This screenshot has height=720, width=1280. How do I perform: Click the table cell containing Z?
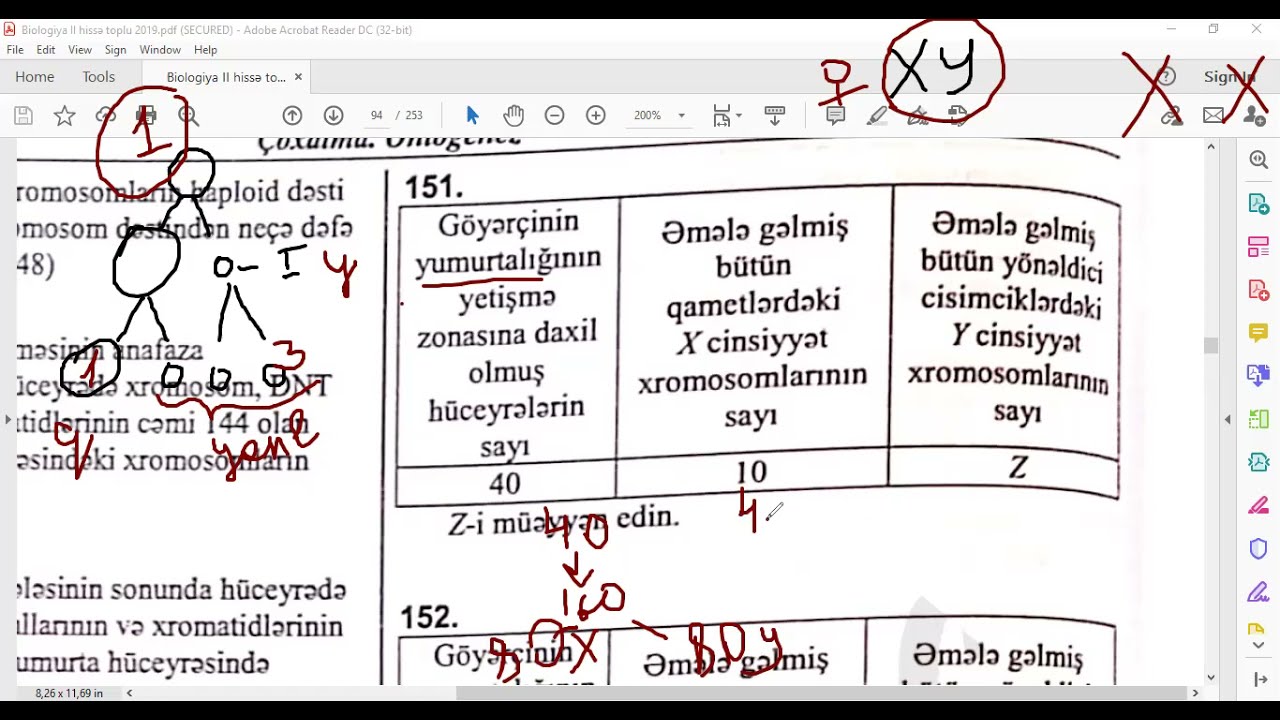point(1017,466)
